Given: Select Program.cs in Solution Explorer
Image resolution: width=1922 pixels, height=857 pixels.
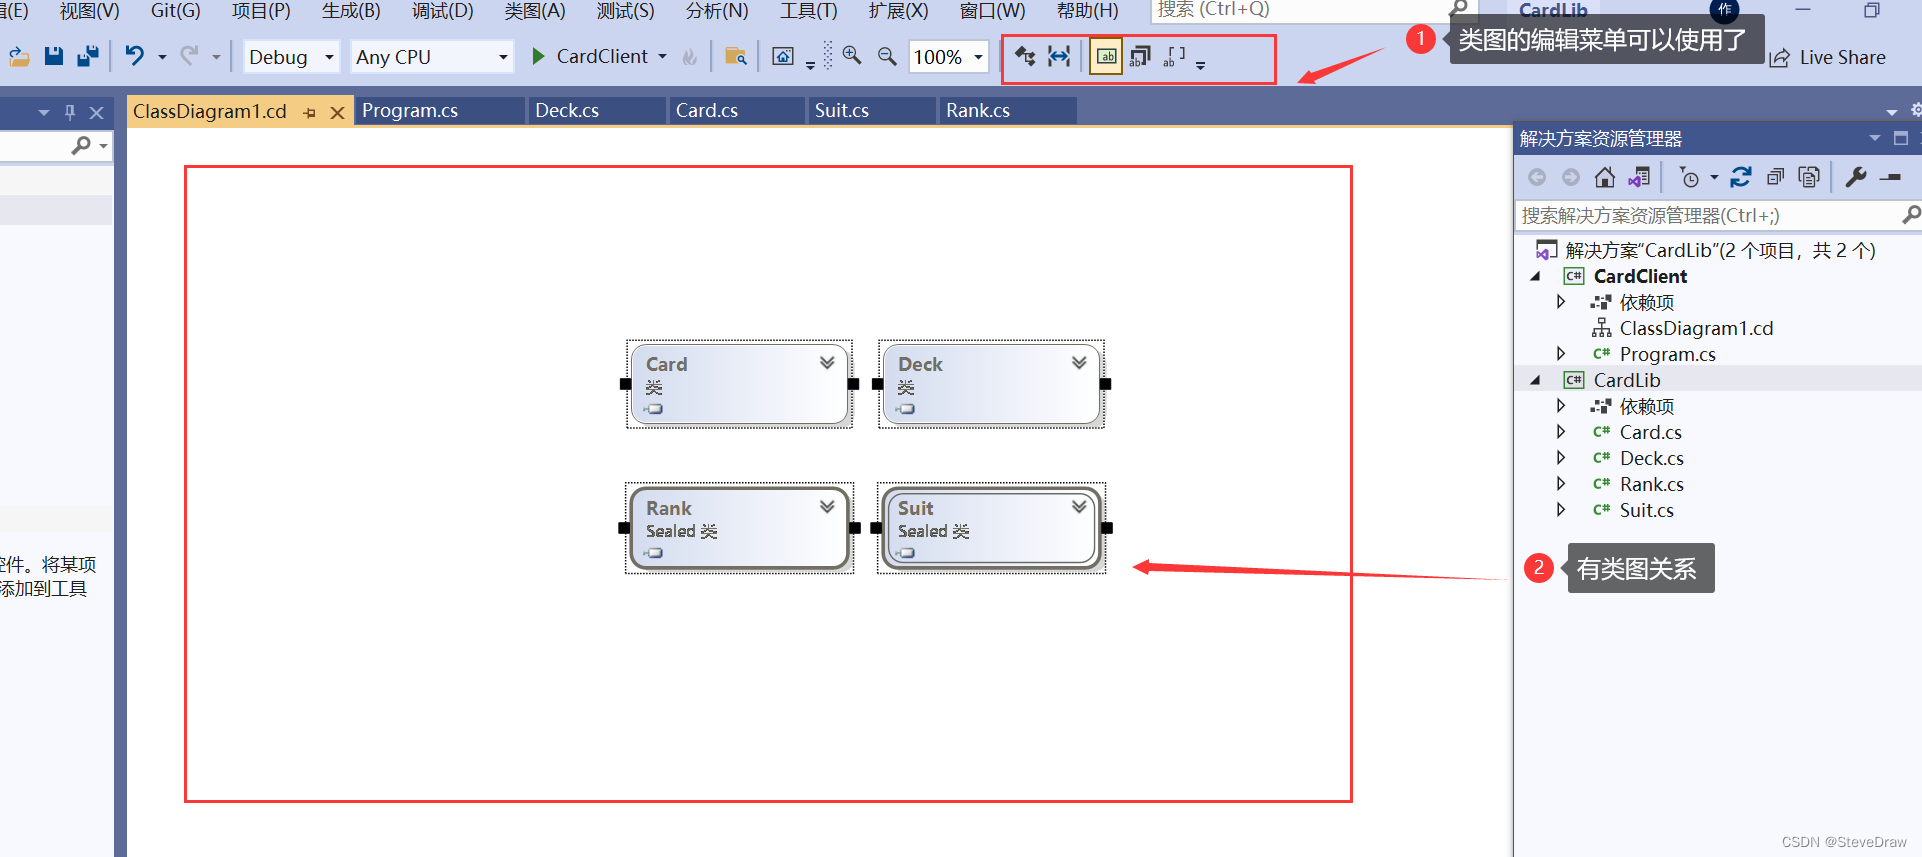Looking at the screenshot, I should (x=1667, y=354).
